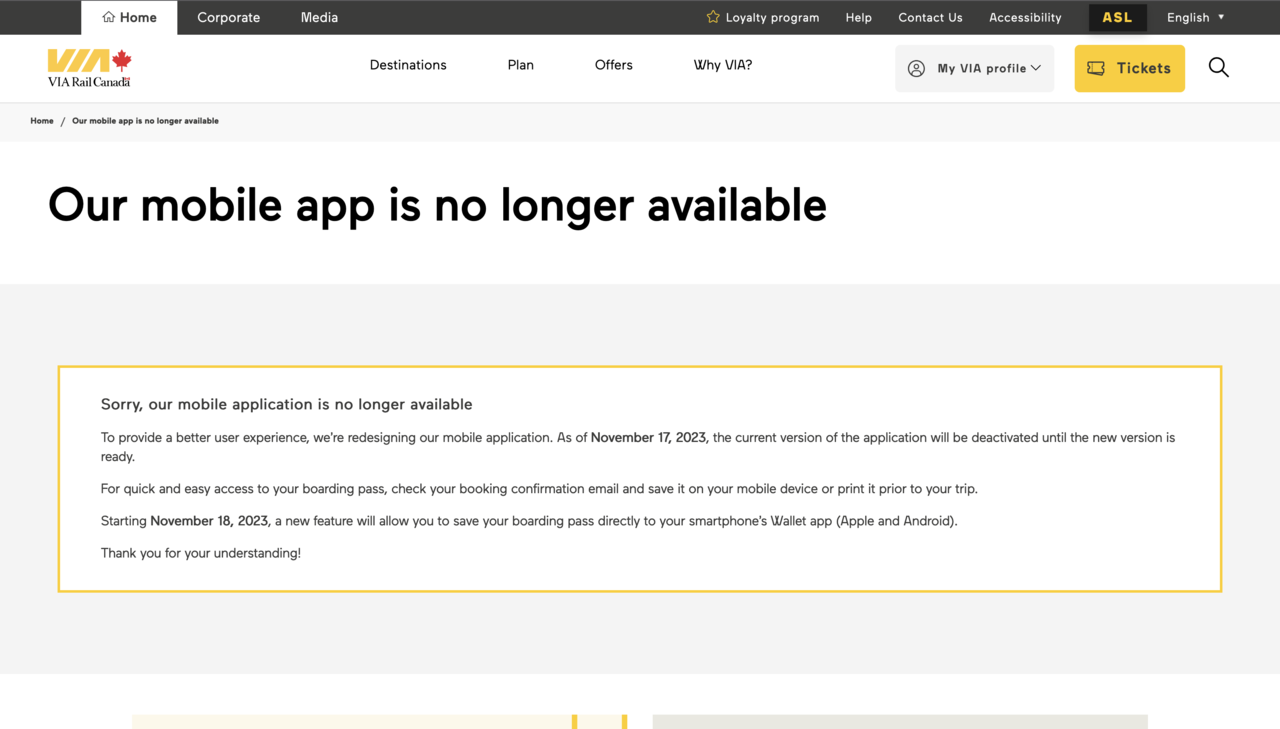Select the Home tab in top bar
Viewport: 1280px width, 729px height.
[x=129, y=17]
